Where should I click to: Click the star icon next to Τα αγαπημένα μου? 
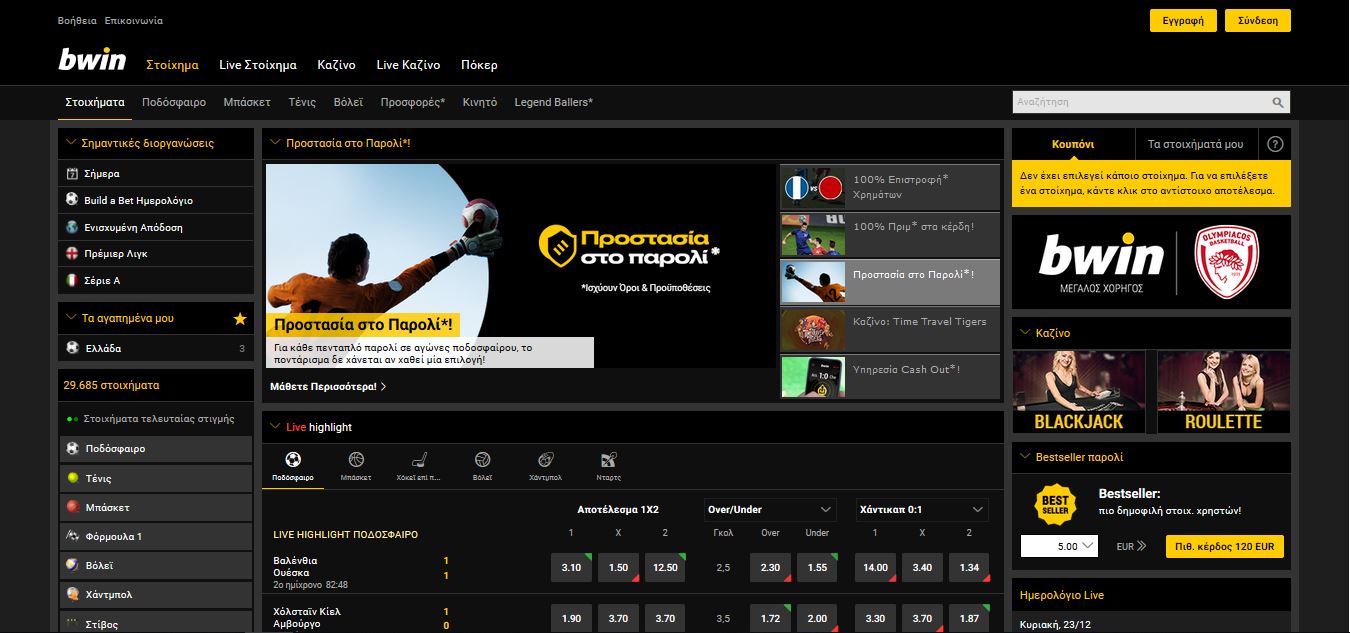click(x=239, y=319)
